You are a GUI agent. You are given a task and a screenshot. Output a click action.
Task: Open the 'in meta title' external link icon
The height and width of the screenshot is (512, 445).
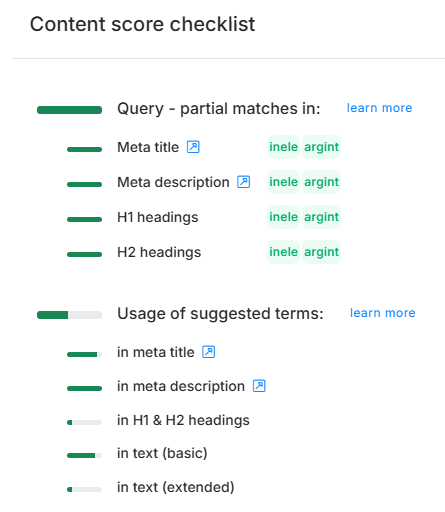pos(209,352)
